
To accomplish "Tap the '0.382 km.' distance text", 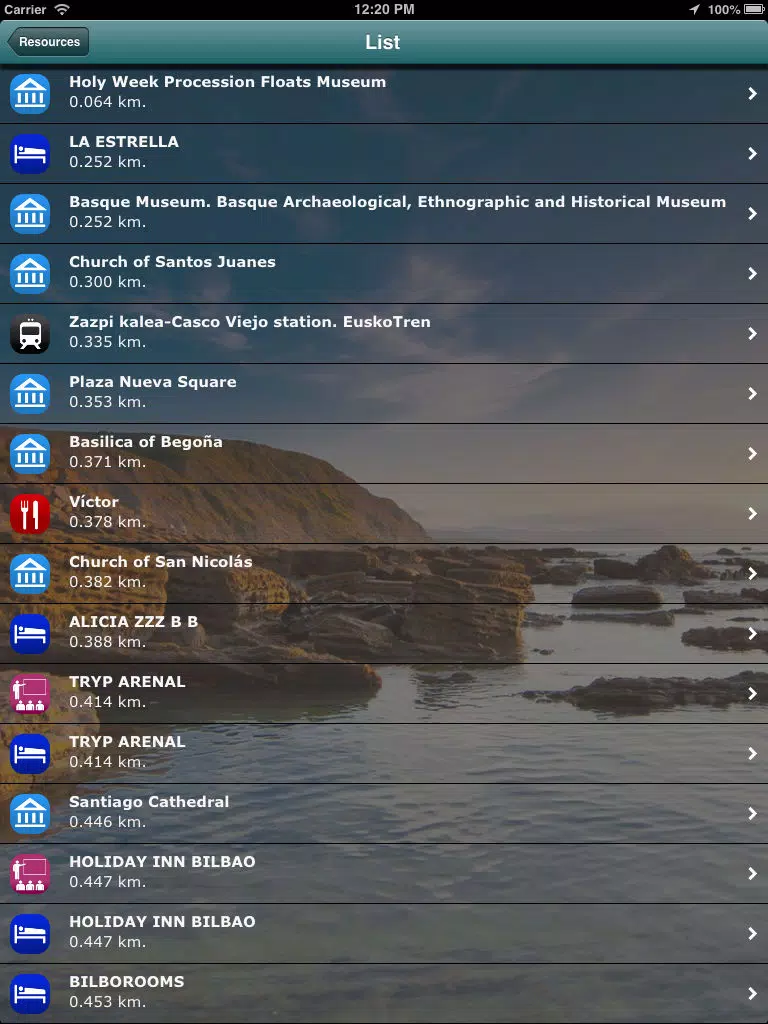I will tap(108, 582).
